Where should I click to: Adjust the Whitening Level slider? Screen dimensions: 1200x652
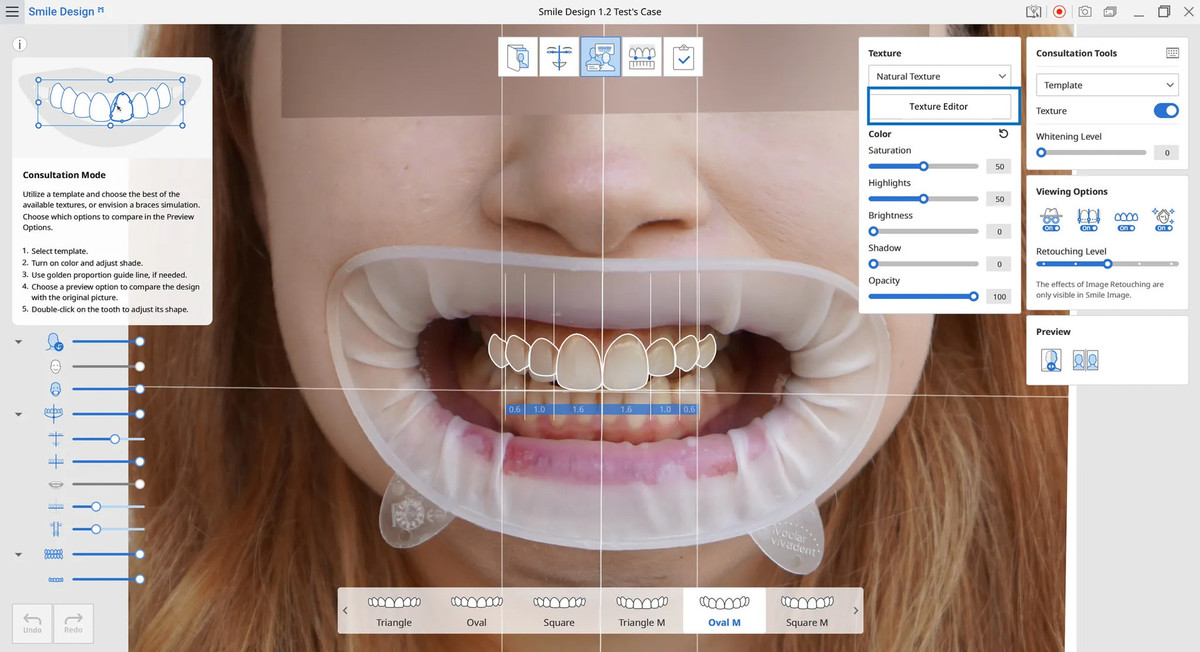coord(1091,152)
